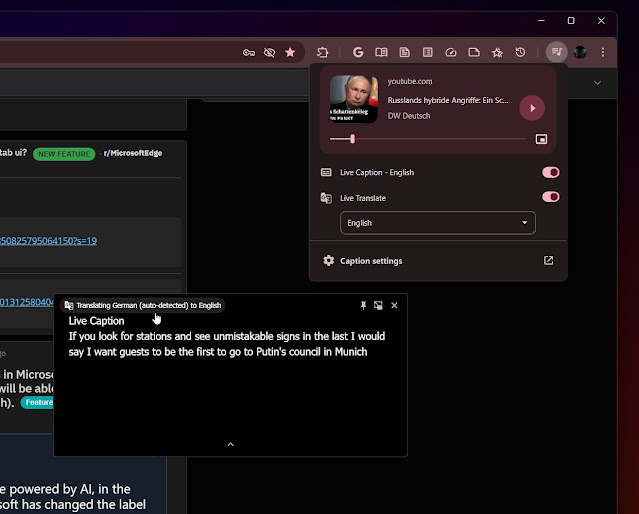Open Caption settings
The image size is (639, 514).
[371, 261]
